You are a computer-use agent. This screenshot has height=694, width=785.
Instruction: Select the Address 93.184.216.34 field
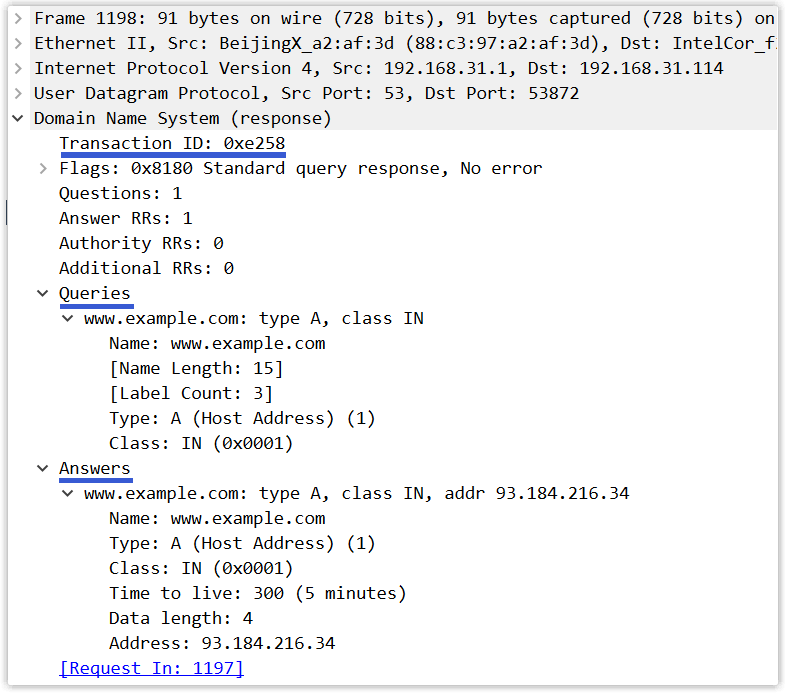click(222, 644)
